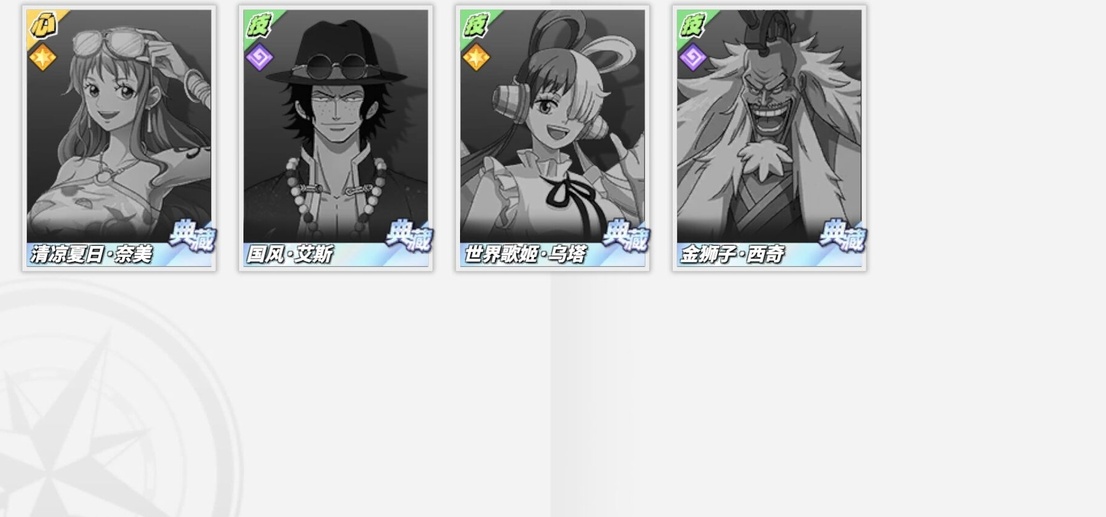
Task: Click the 典藏 stamp on 西奇 card
Action: click(841, 237)
